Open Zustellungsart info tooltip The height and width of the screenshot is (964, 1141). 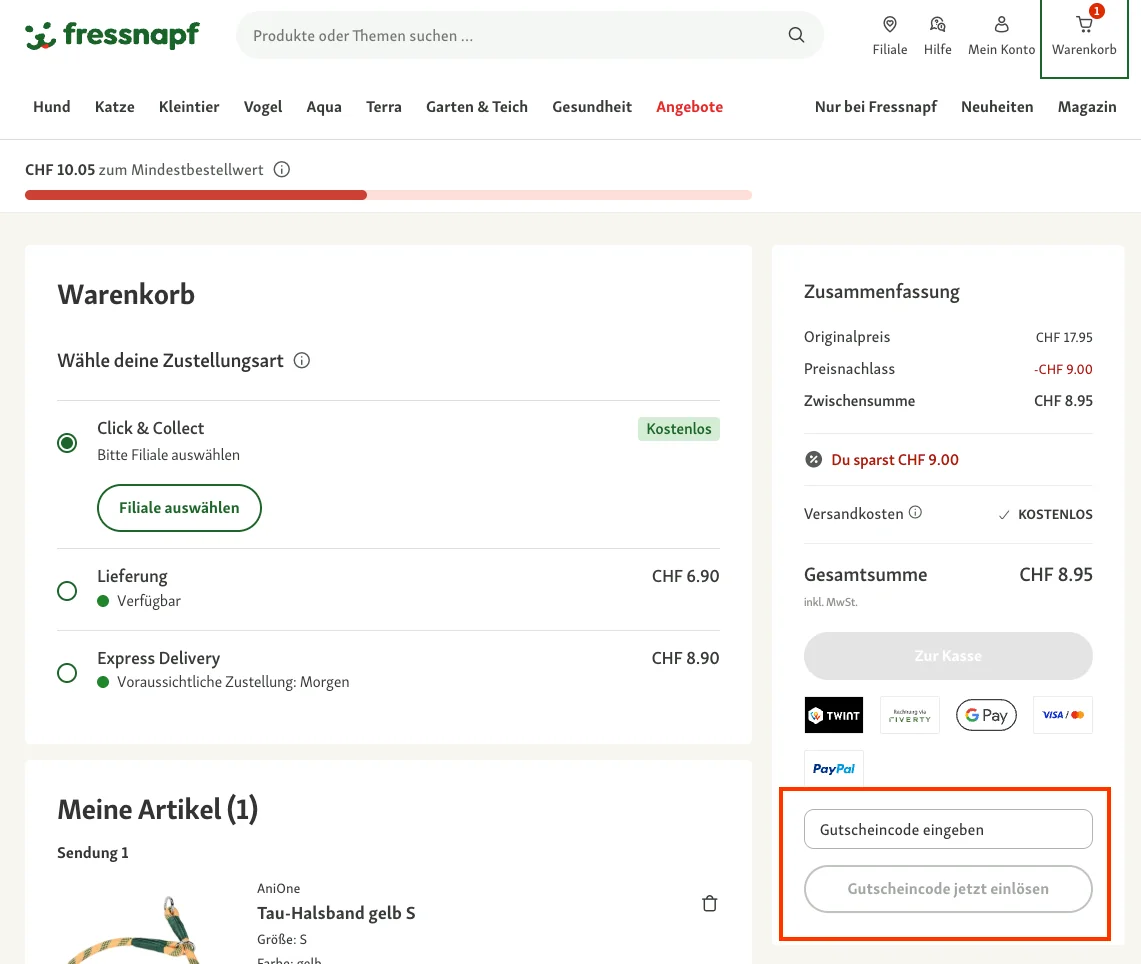(301, 360)
